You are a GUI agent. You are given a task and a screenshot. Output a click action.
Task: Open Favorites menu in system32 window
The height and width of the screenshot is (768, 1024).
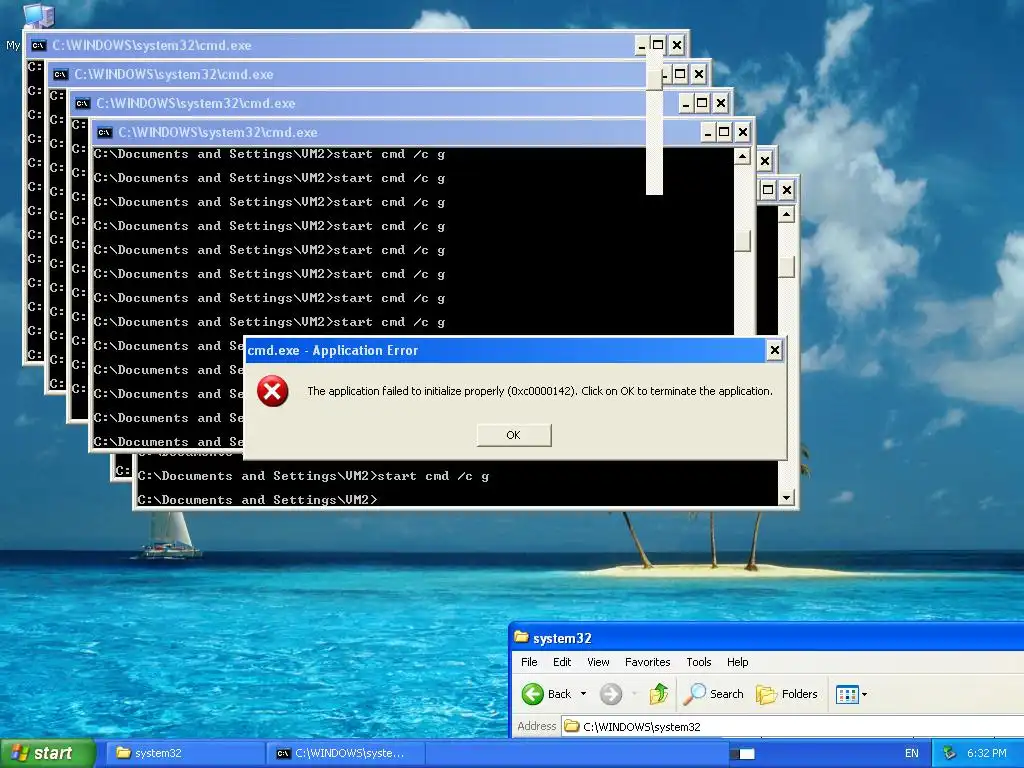pyautogui.click(x=647, y=662)
